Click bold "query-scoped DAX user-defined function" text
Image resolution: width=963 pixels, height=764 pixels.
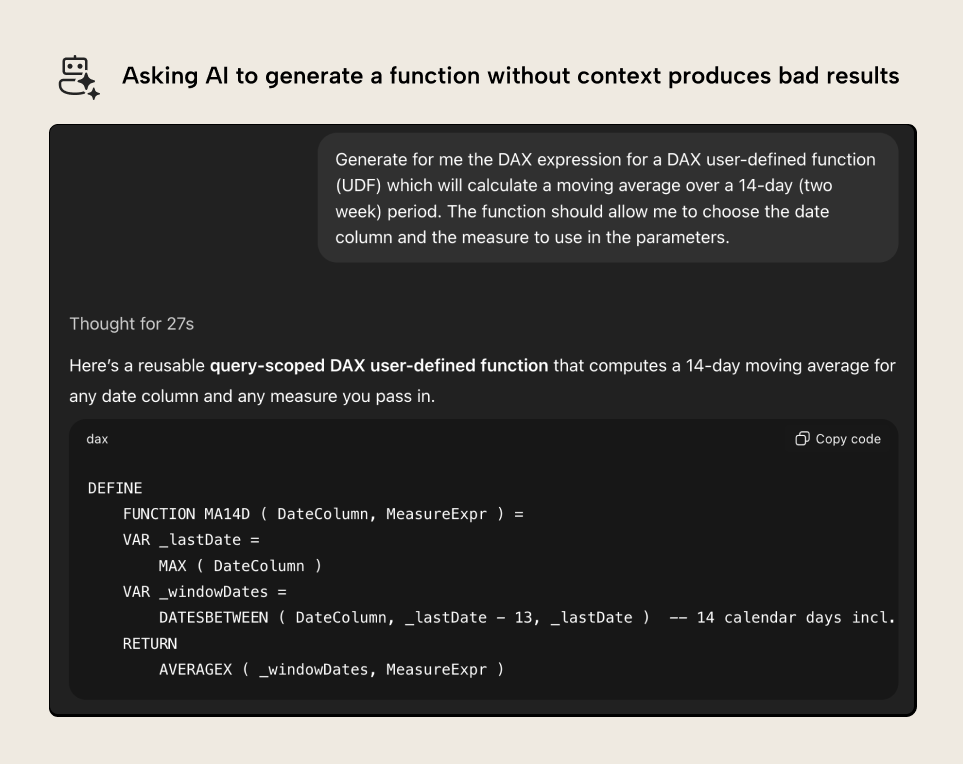point(378,366)
